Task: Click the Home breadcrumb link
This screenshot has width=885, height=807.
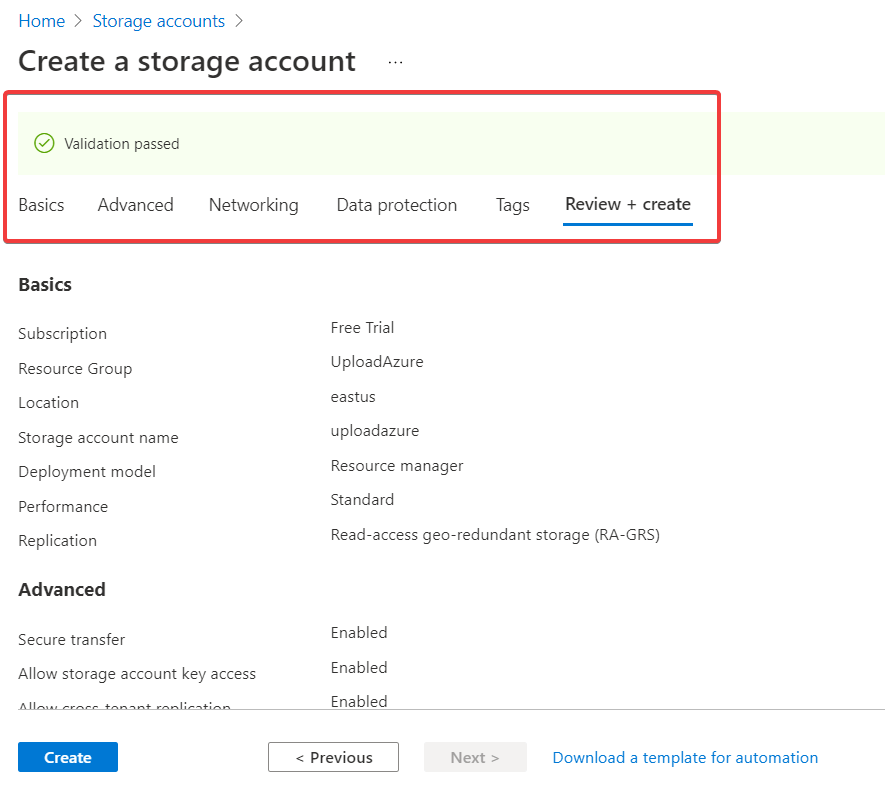Action: tap(41, 21)
